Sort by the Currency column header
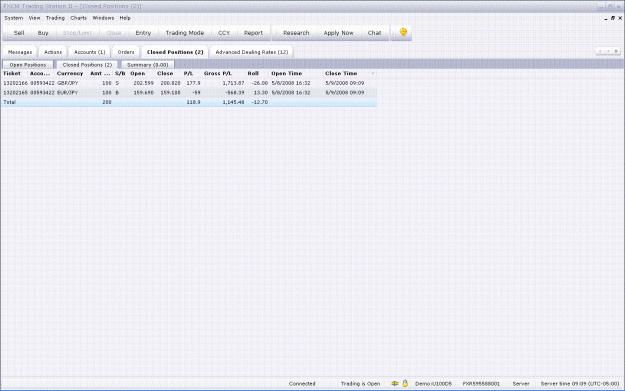This screenshot has width=625, height=391. click(70, 73)
